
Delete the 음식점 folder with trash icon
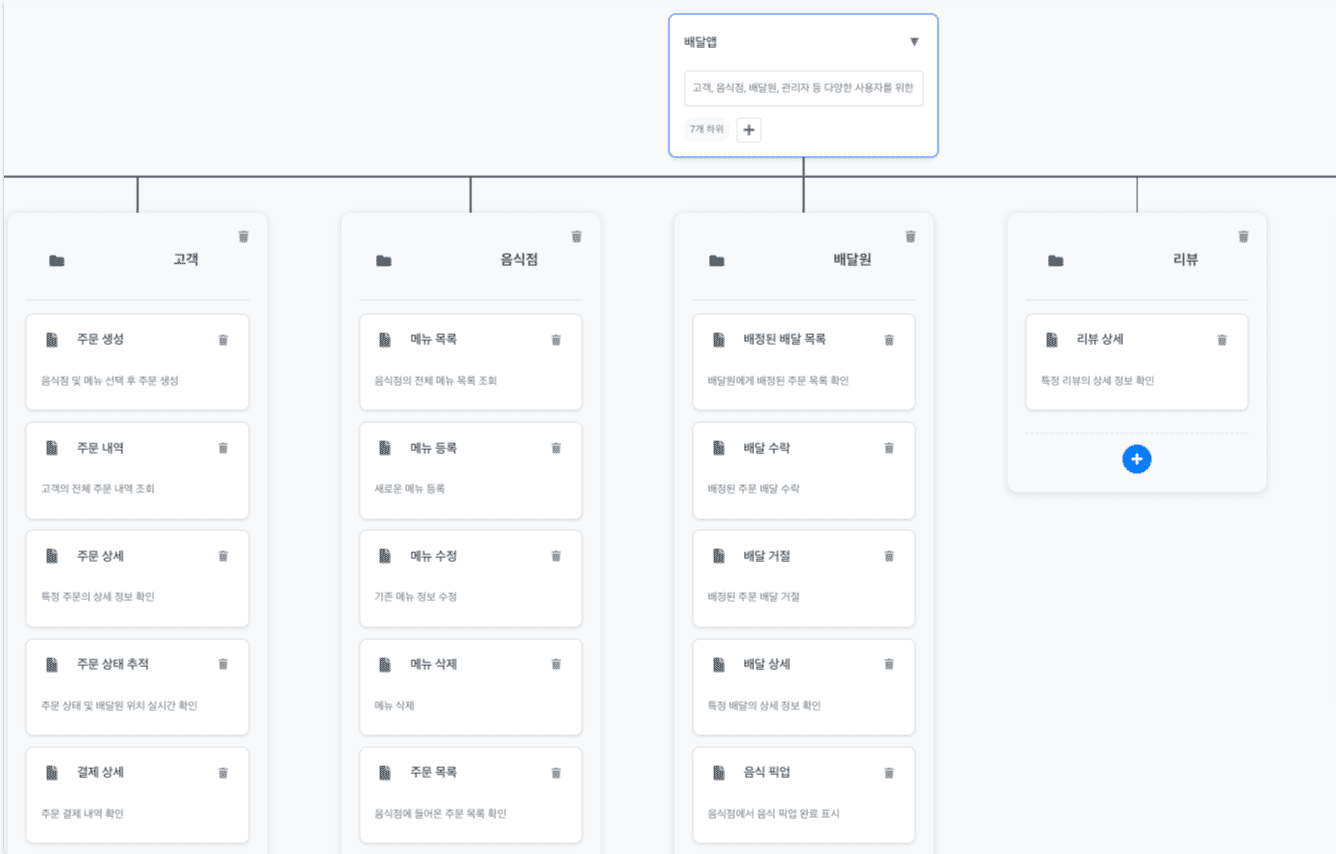pyautogui.click(x=576, y=237)
